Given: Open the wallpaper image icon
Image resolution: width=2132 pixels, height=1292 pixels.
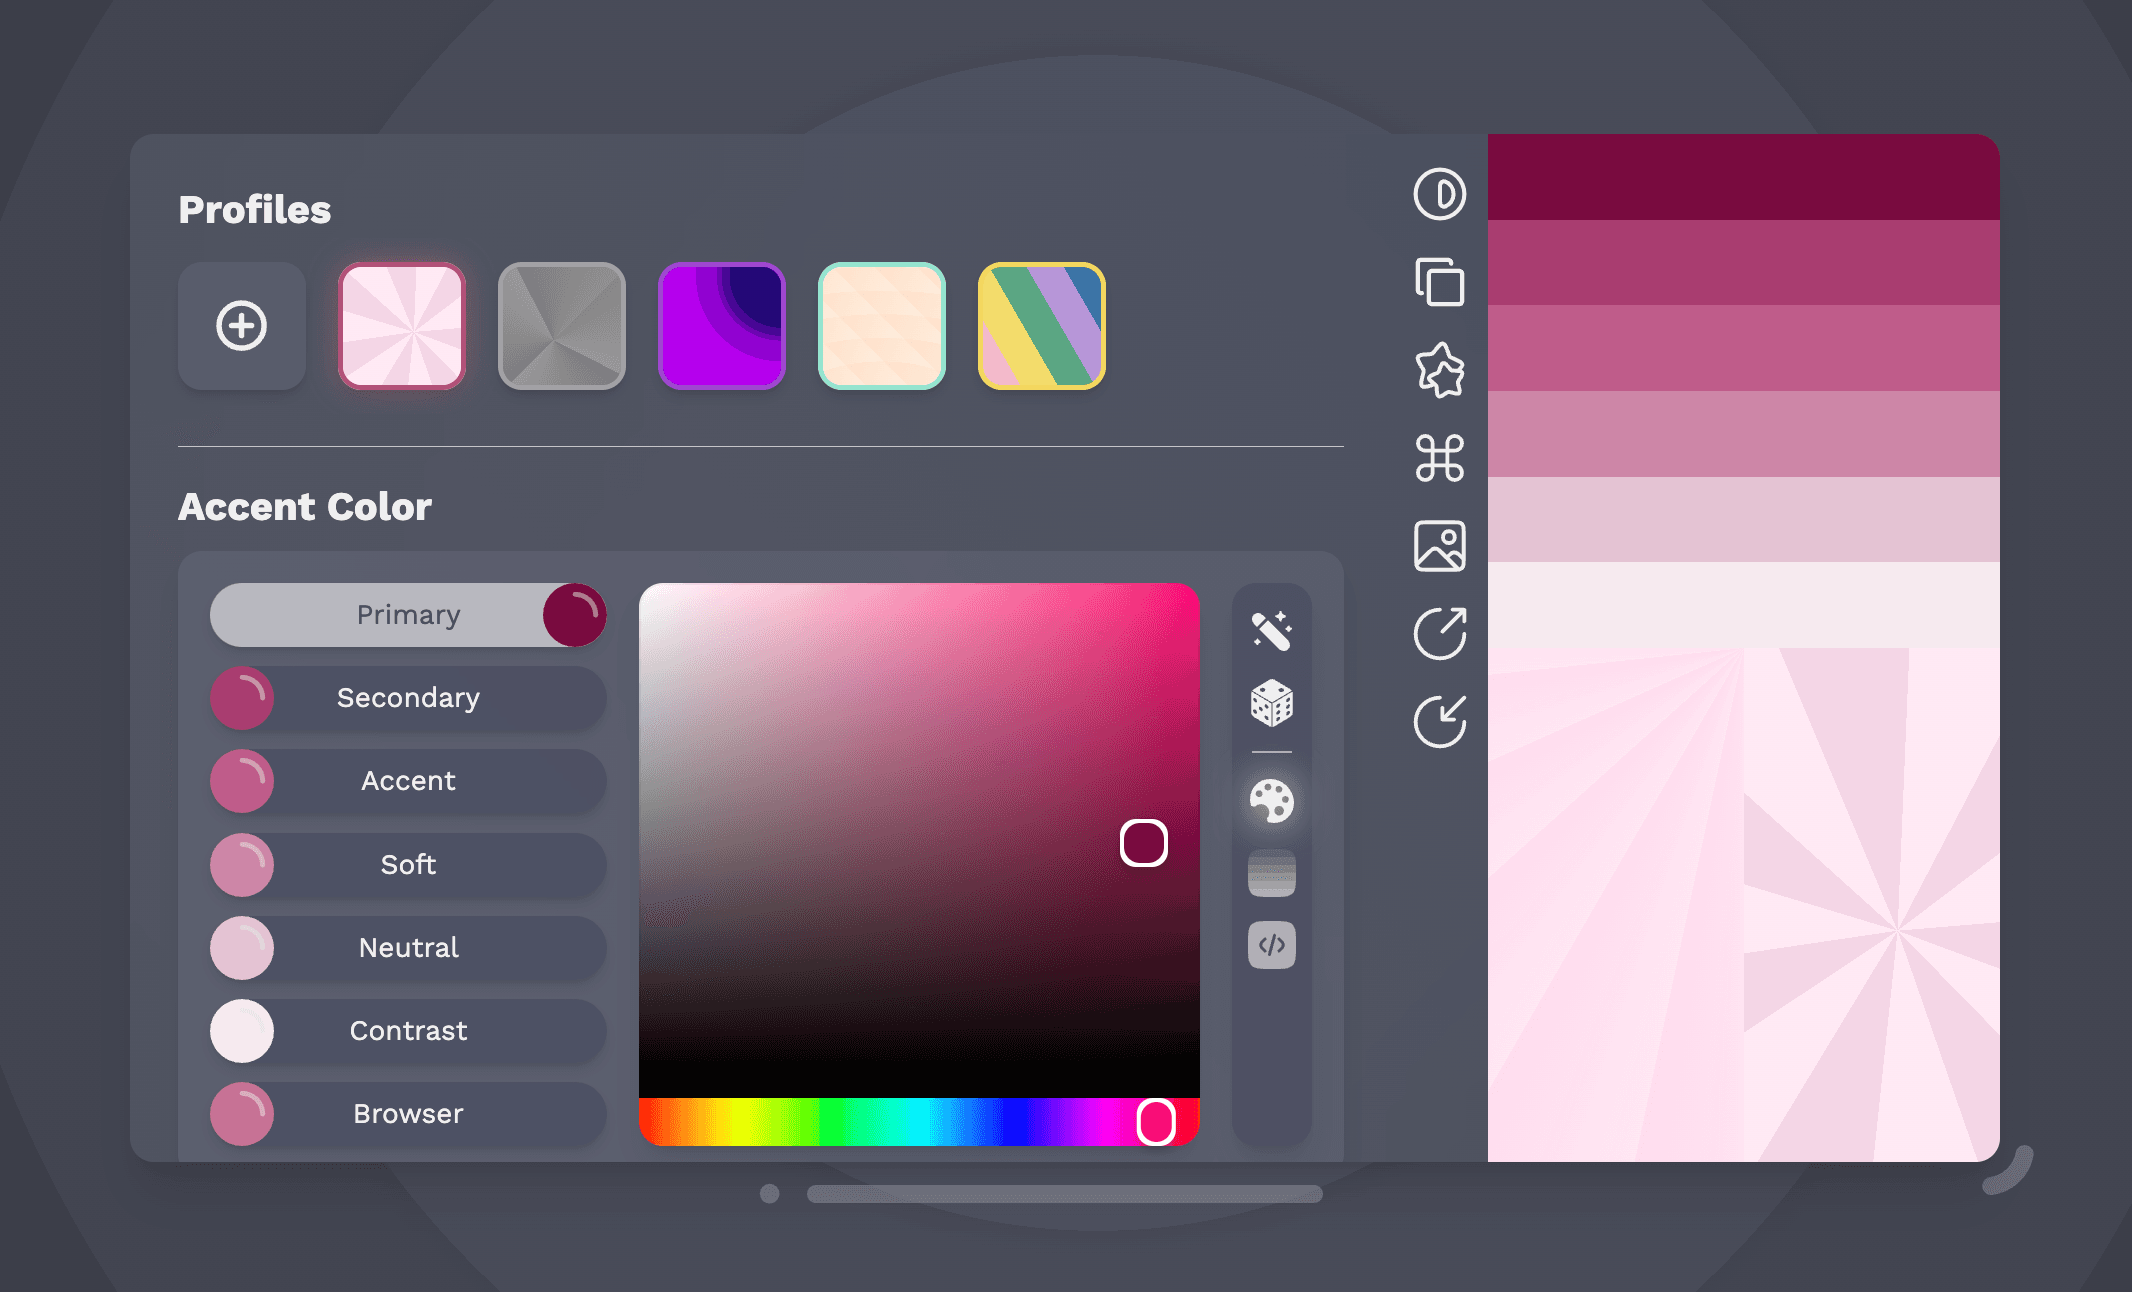Looking at the screenshot, I should click(1439, 546).
